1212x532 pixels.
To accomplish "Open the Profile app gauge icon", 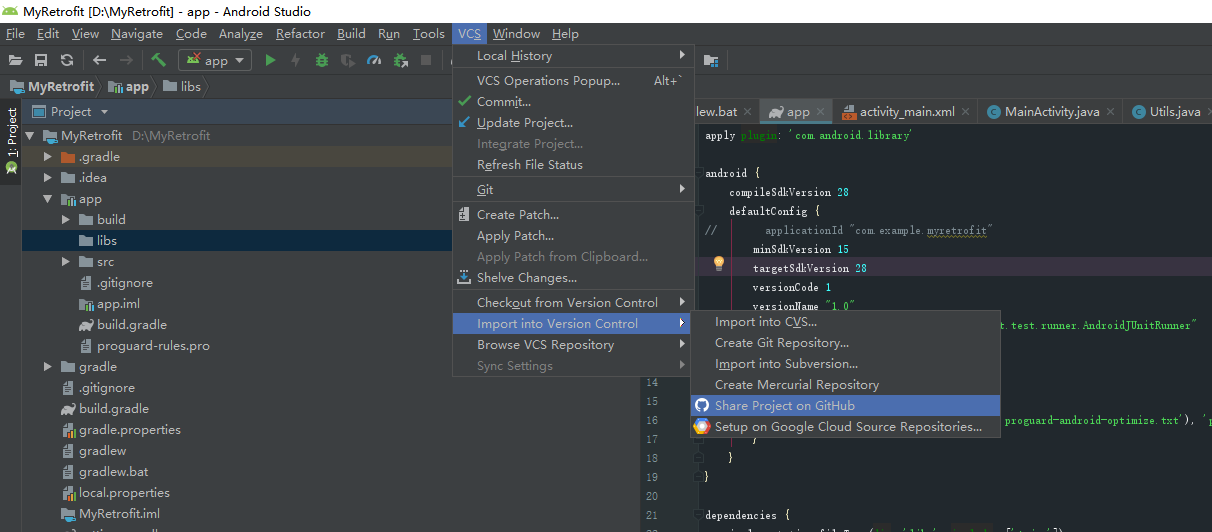I will click(374, 60).
